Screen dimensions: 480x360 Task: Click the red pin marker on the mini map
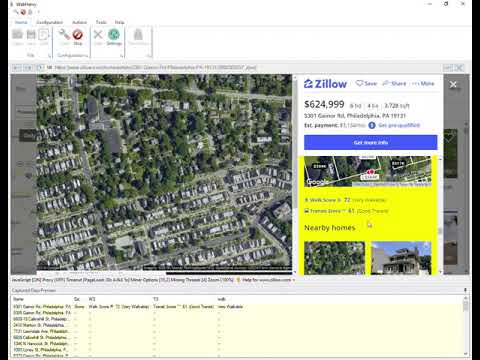[x=370, y=173]
